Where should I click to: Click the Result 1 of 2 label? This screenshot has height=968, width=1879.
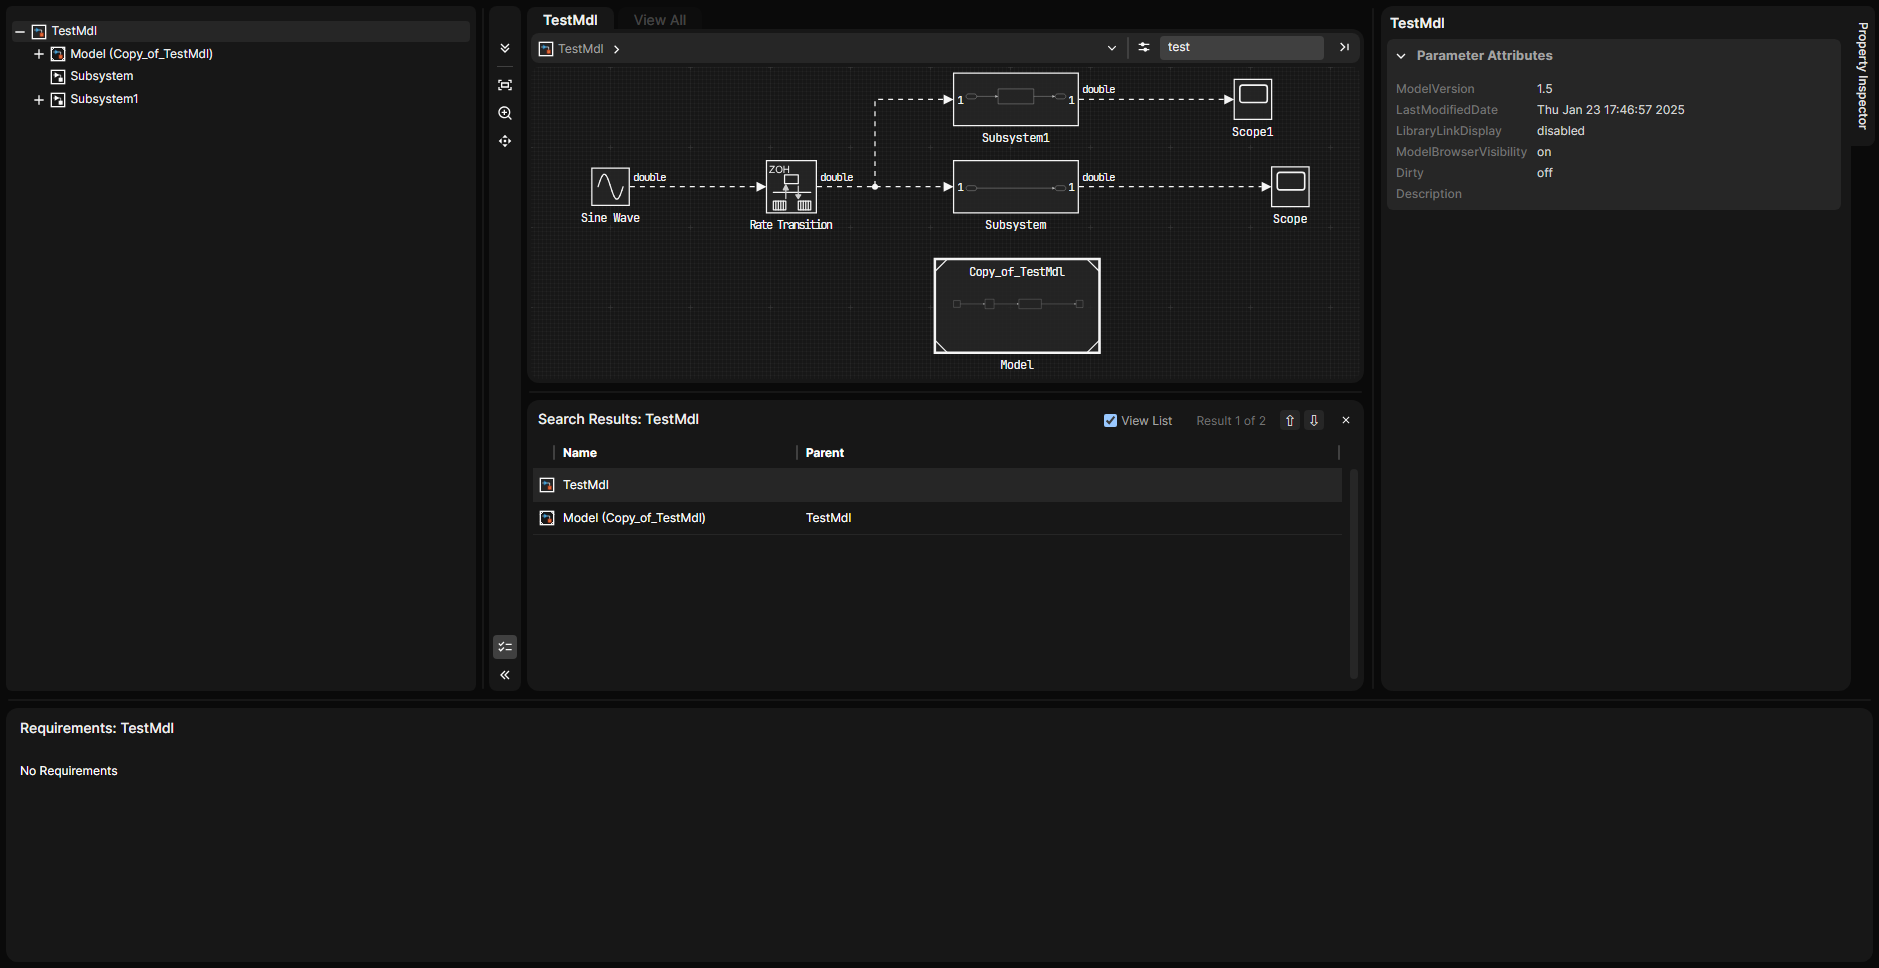tap(1231, 421)
